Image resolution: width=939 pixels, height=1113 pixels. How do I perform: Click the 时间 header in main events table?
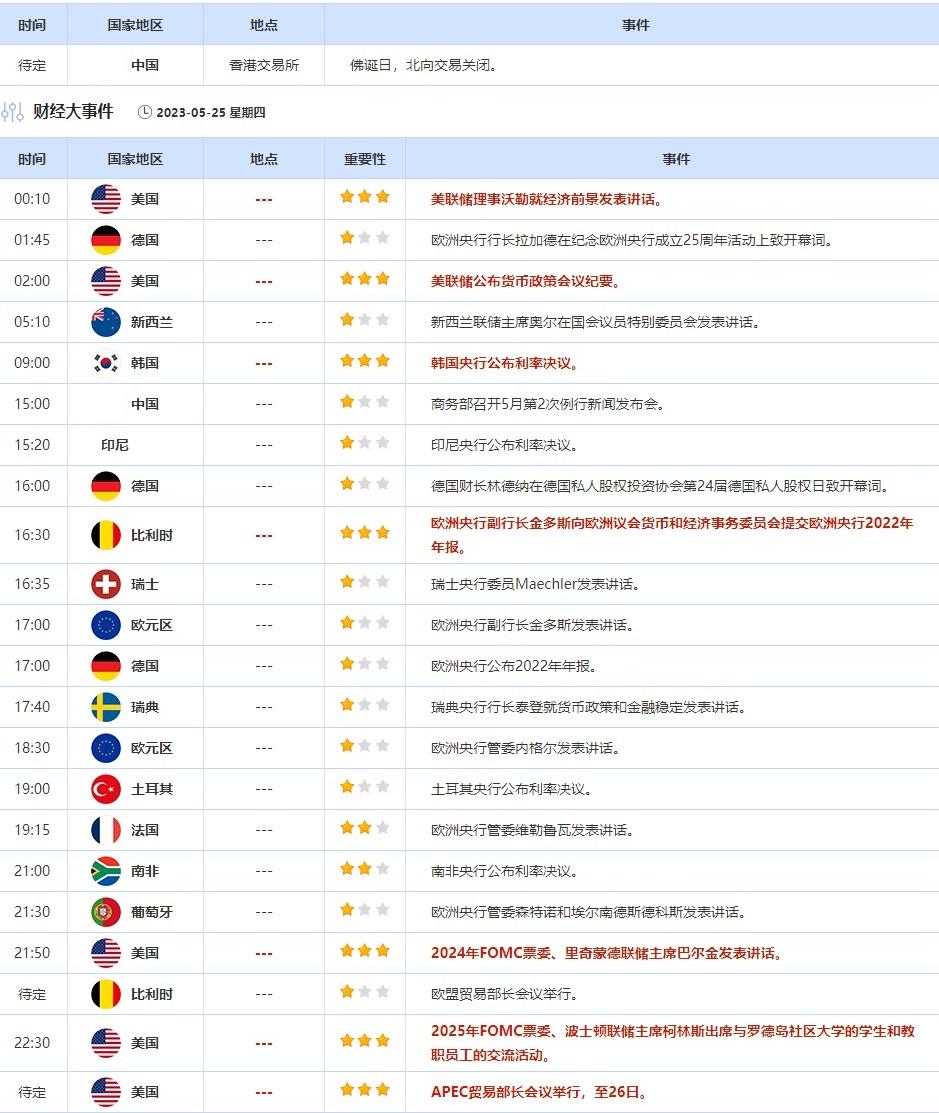point(32,159)
